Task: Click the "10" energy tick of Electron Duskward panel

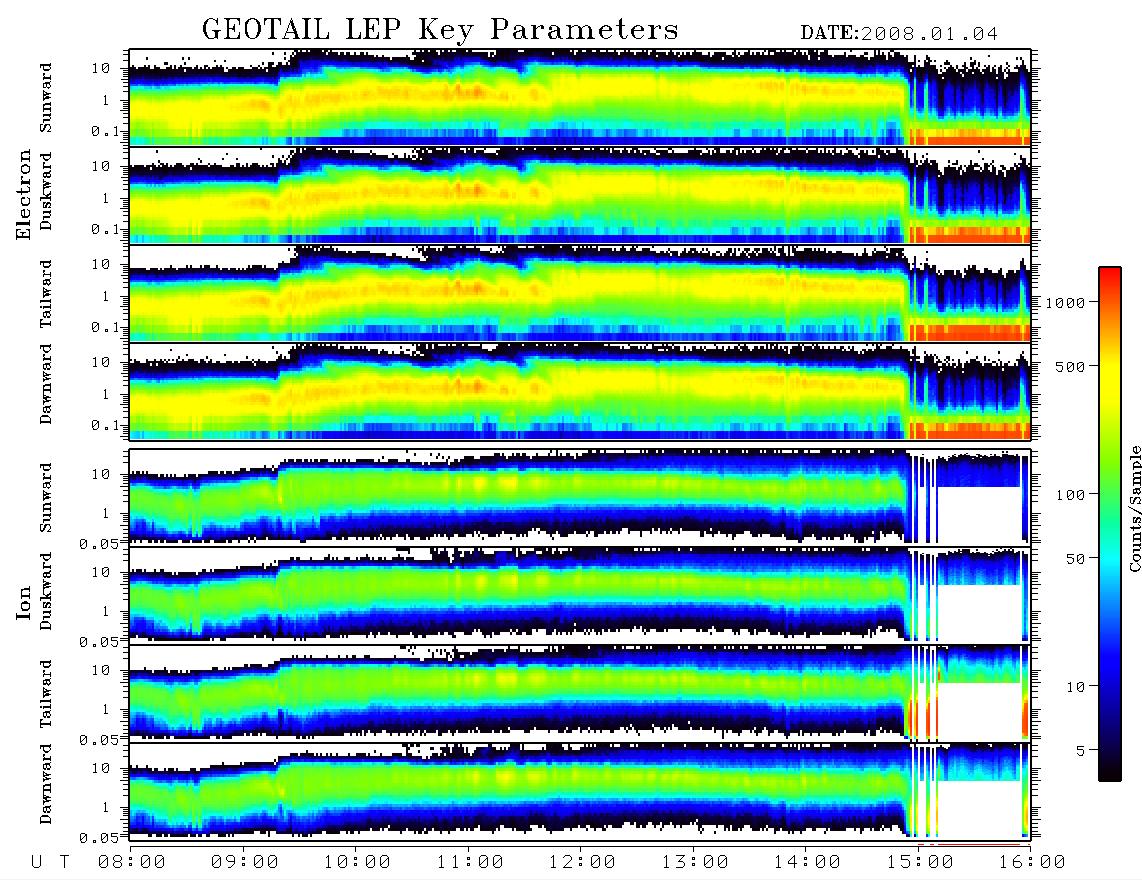Action: point(101,166)
